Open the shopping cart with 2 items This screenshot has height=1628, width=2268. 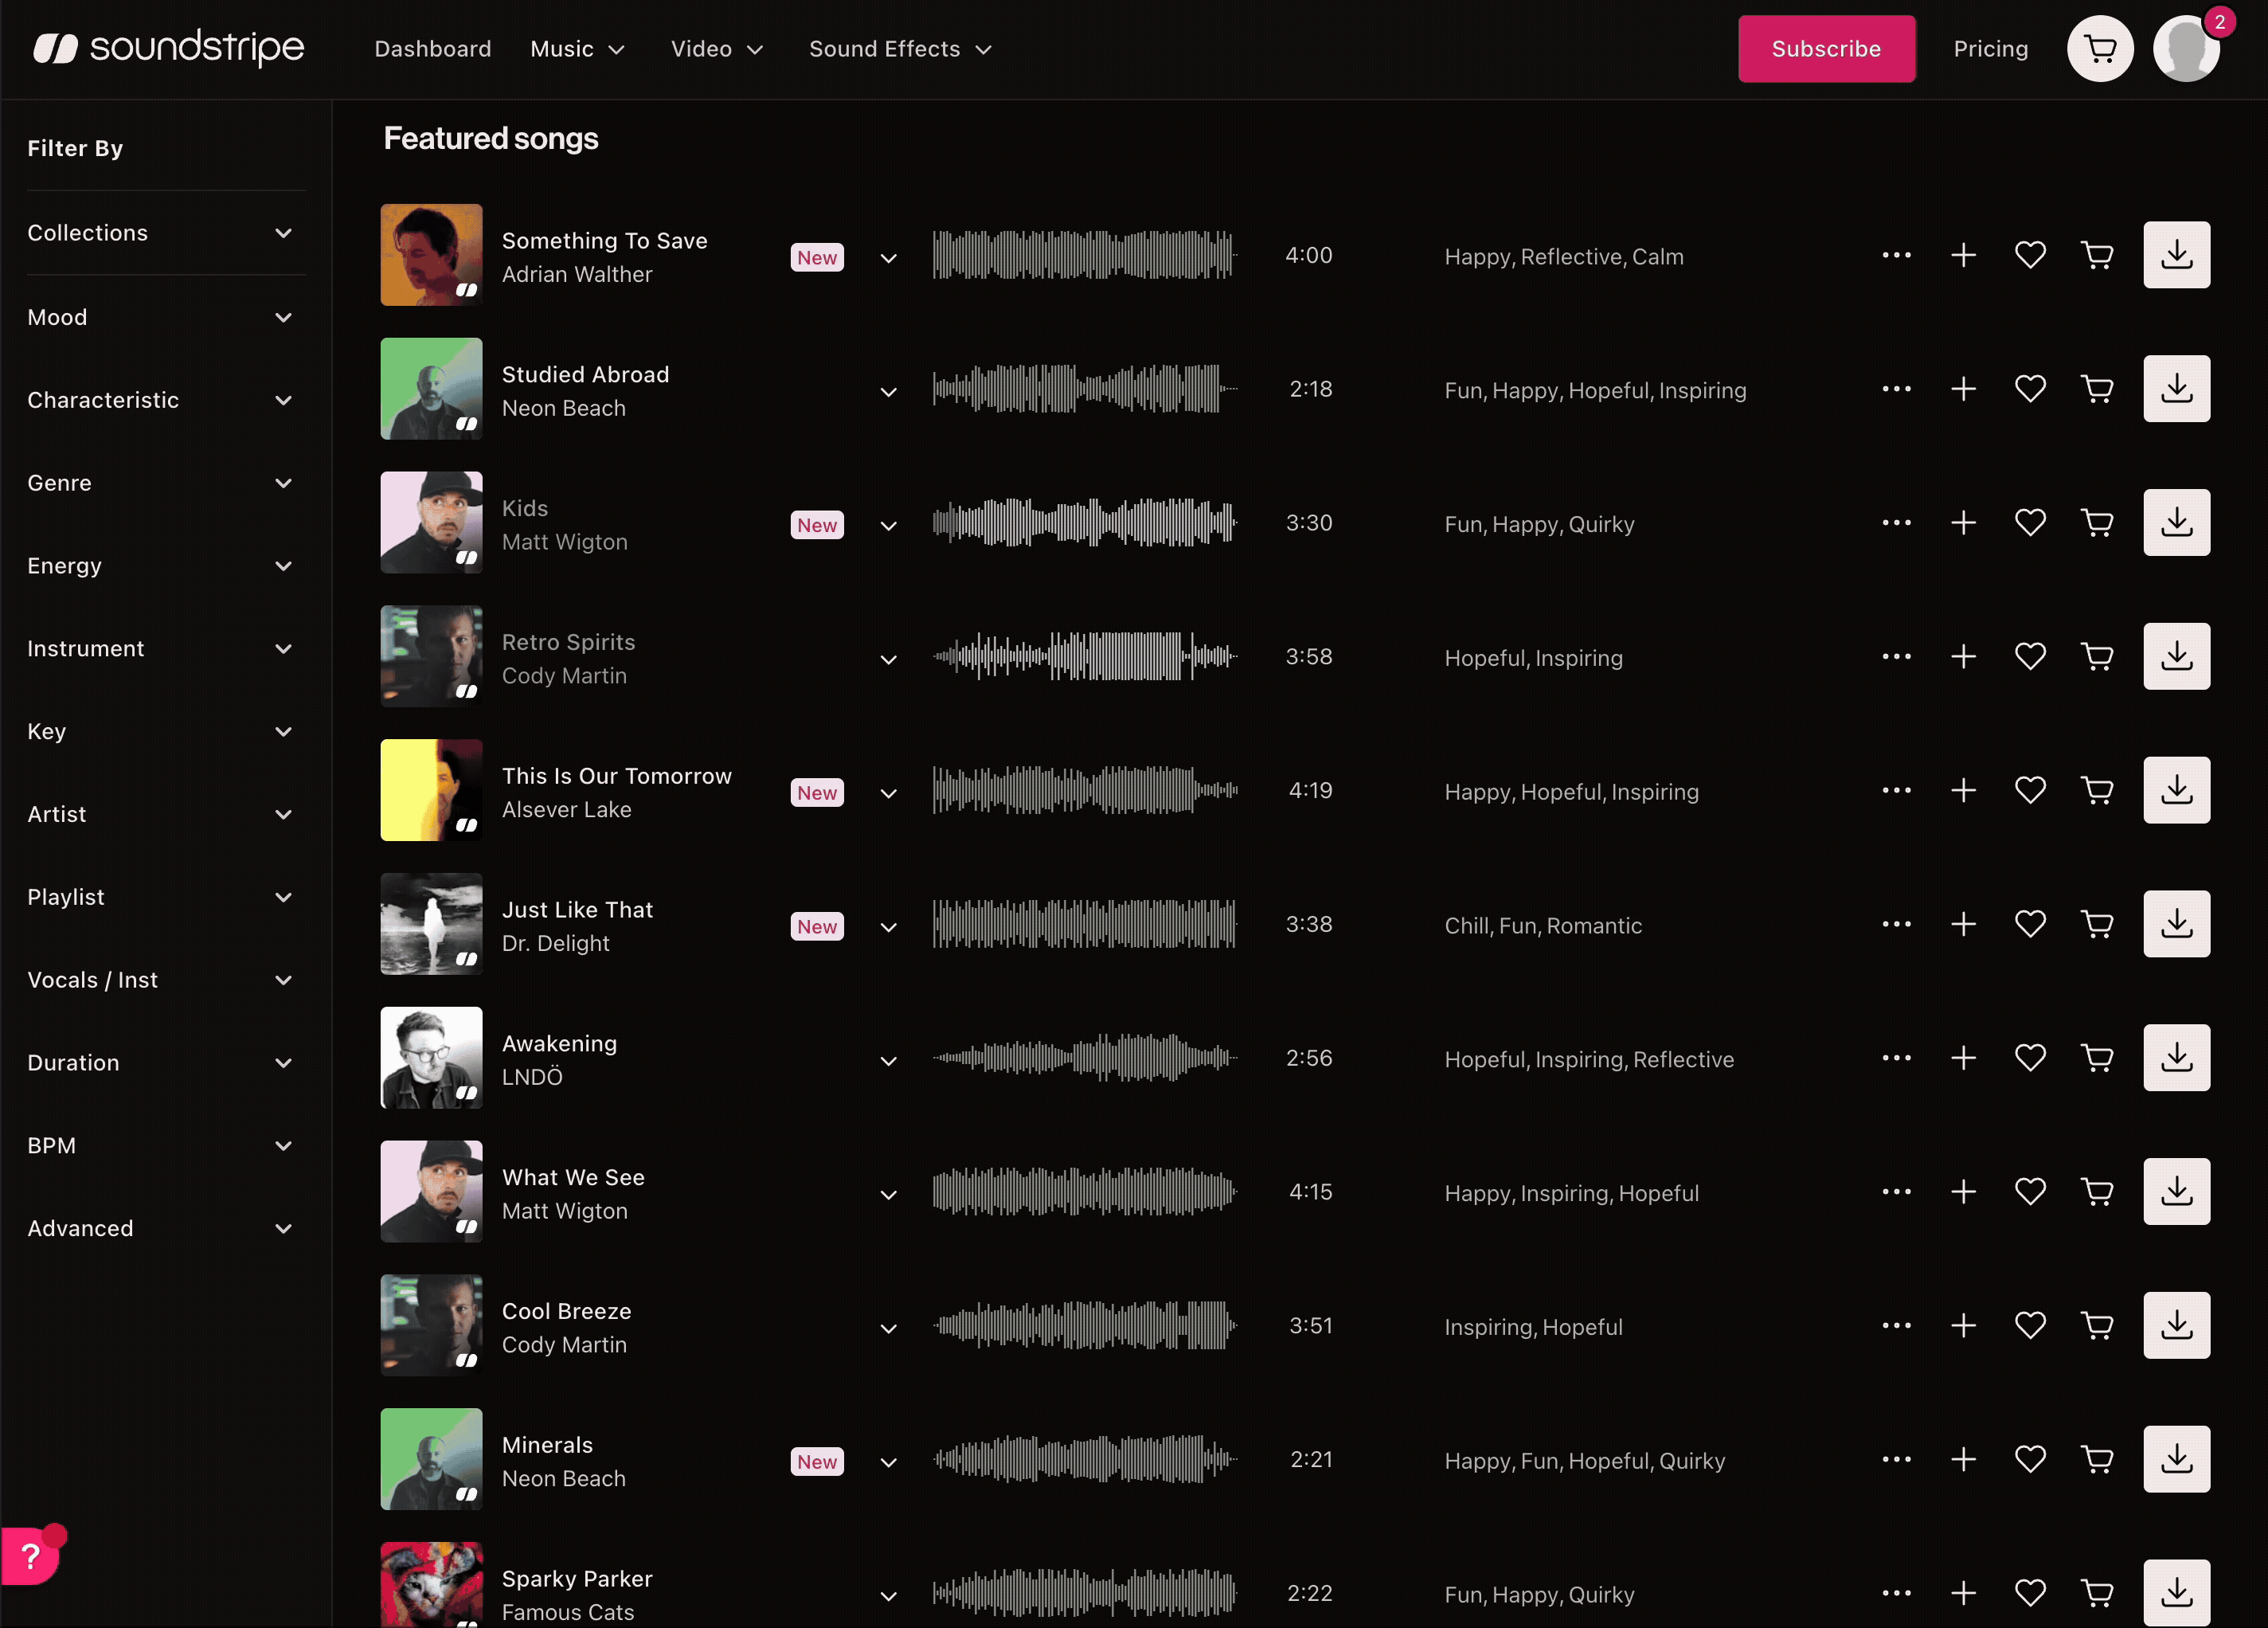point(2100,48)
